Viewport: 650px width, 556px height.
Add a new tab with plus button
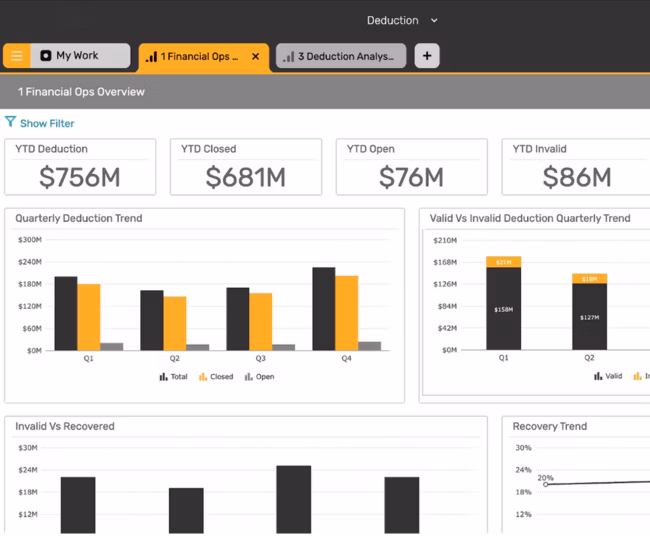427,56
